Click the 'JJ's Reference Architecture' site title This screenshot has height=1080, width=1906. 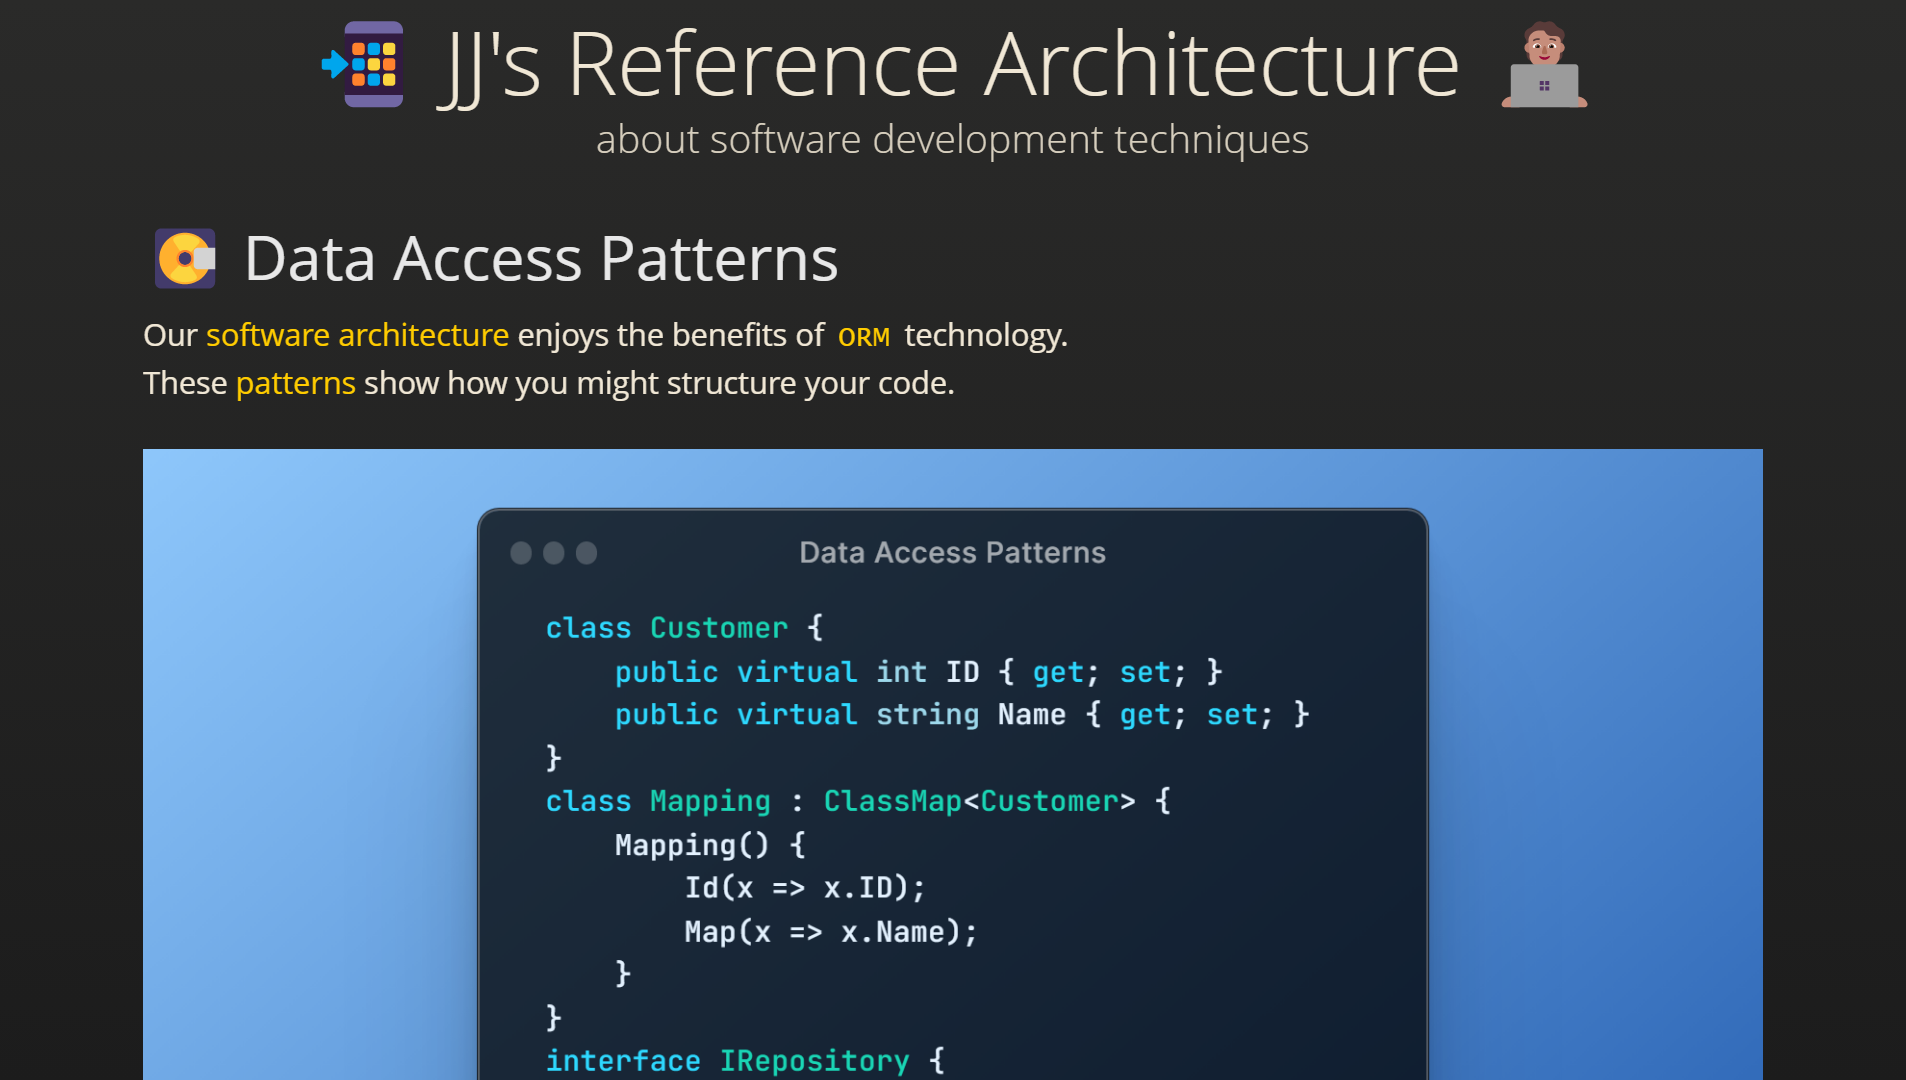click(x=949, y=64)
